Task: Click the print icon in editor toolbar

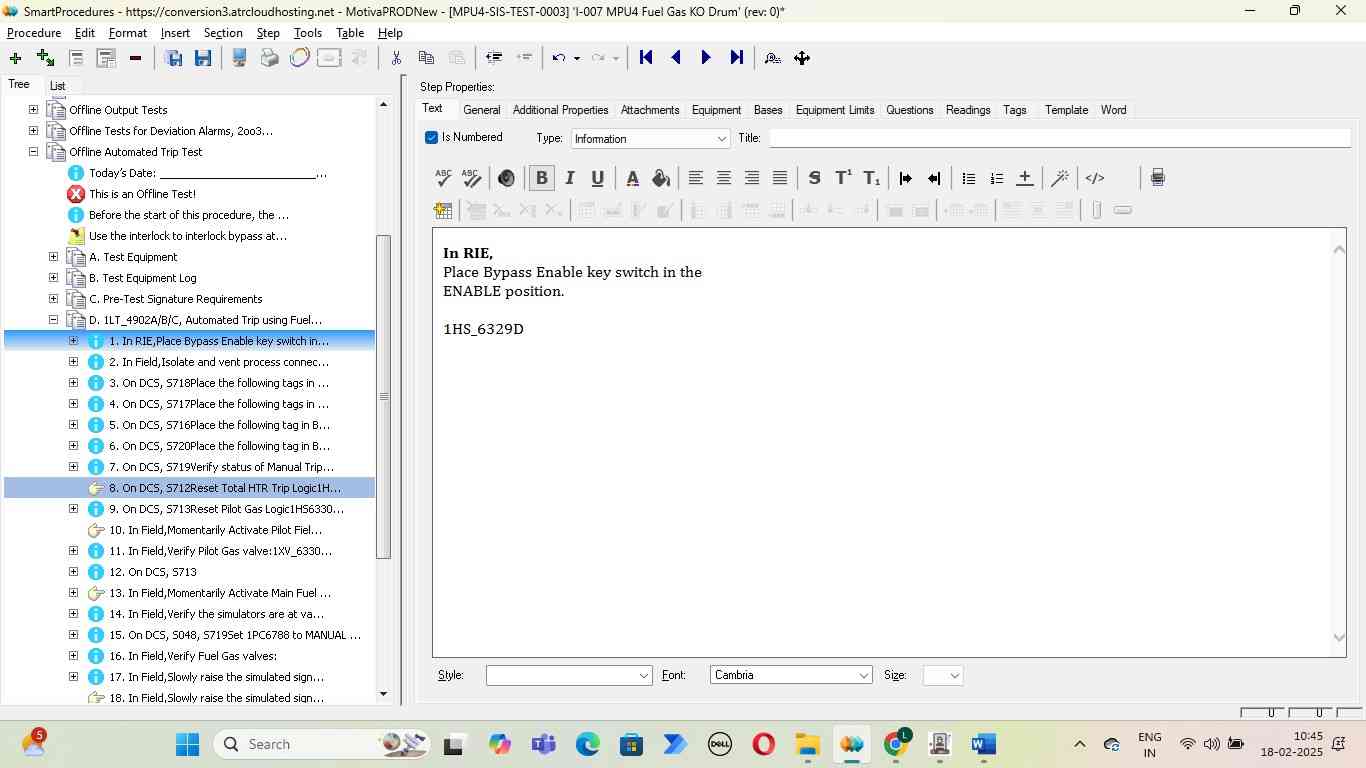Action: point(1157,178)
